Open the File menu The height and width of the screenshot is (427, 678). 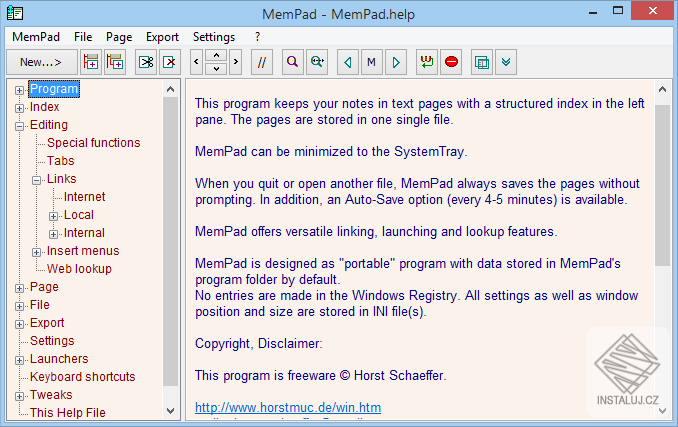click(83, 37)
